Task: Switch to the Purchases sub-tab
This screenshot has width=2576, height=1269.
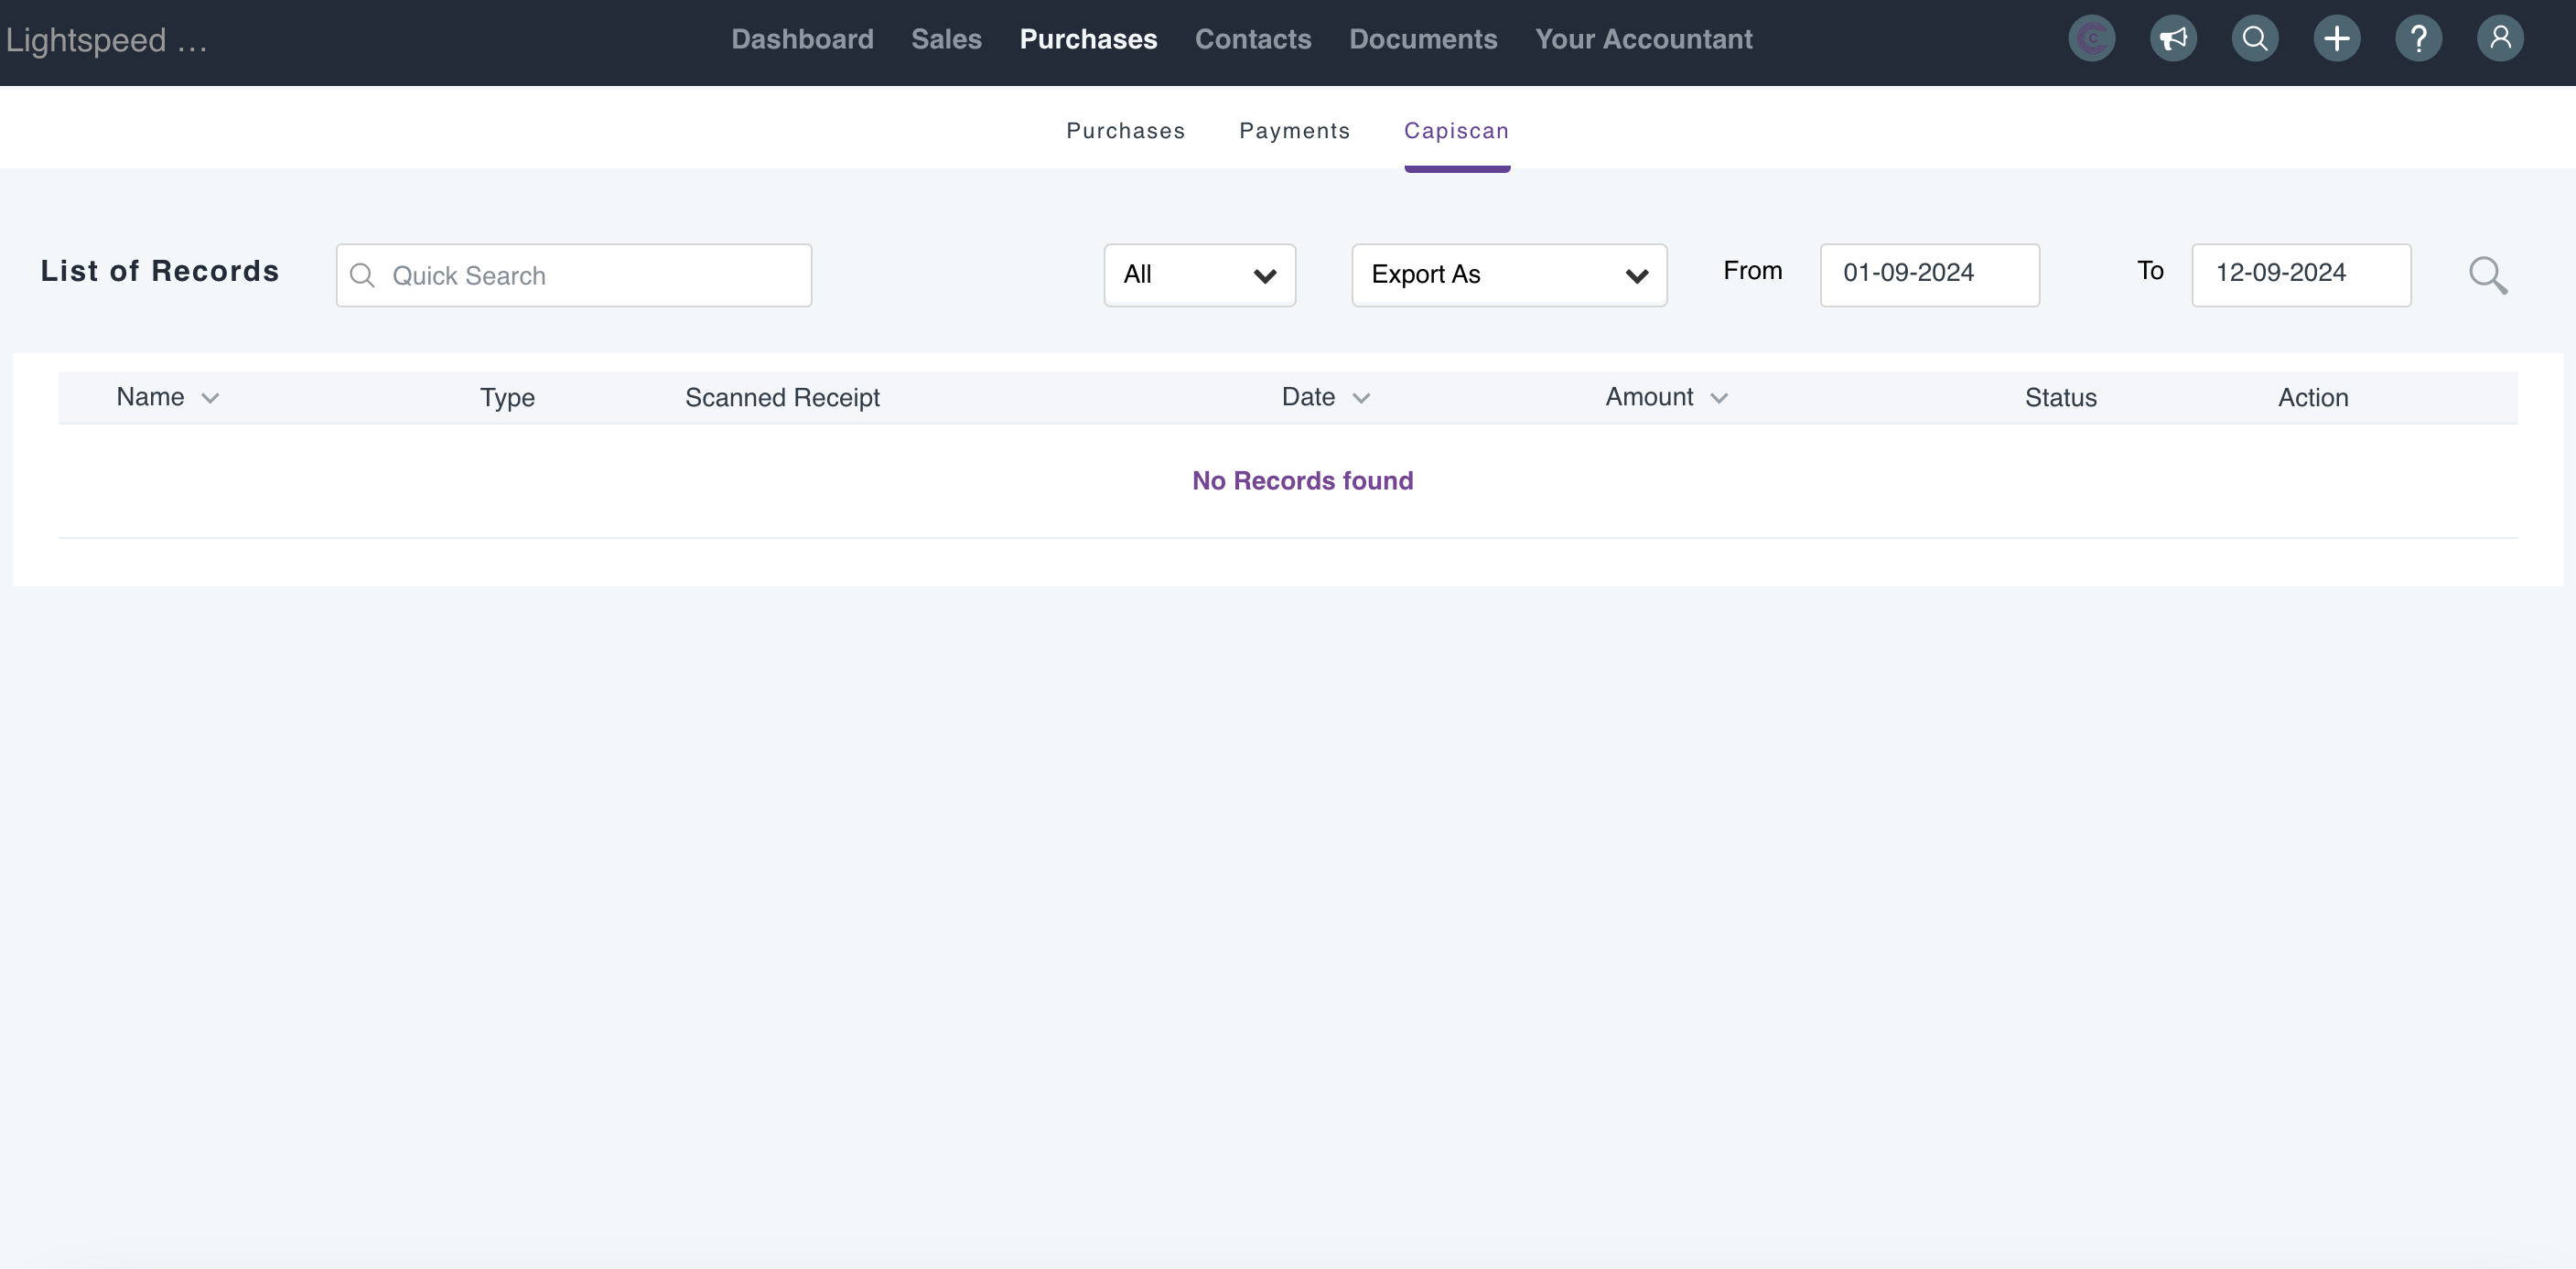Action: (x=1125, y=131)
